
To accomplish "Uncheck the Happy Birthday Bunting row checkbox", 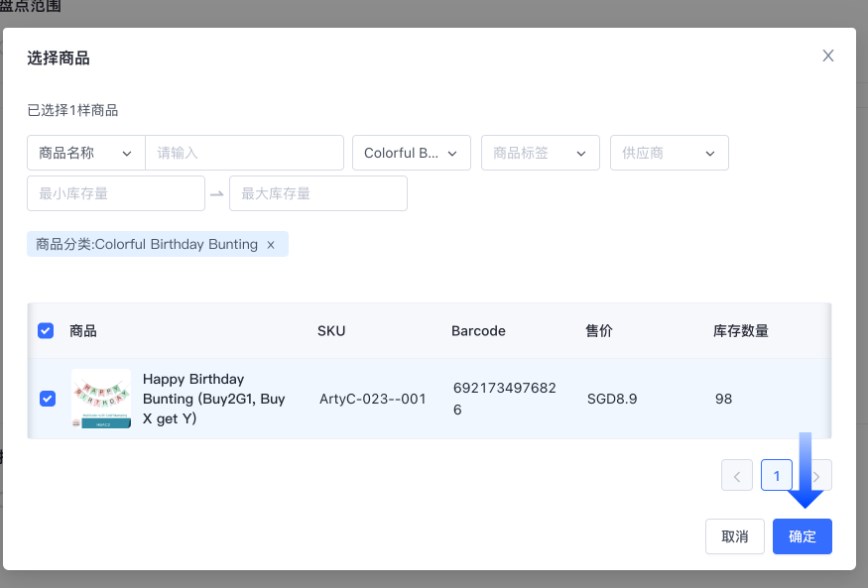I will pos(47,399).
